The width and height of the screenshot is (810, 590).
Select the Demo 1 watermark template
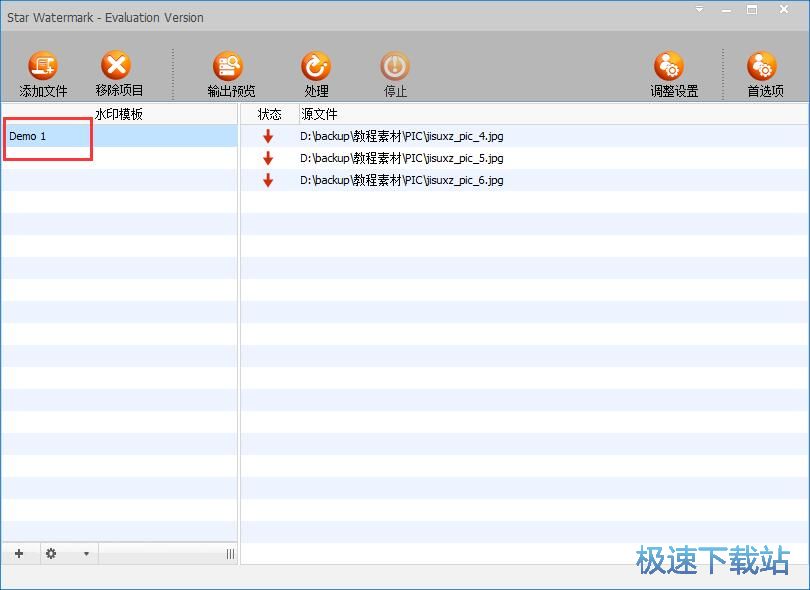(x=28, y=136)
